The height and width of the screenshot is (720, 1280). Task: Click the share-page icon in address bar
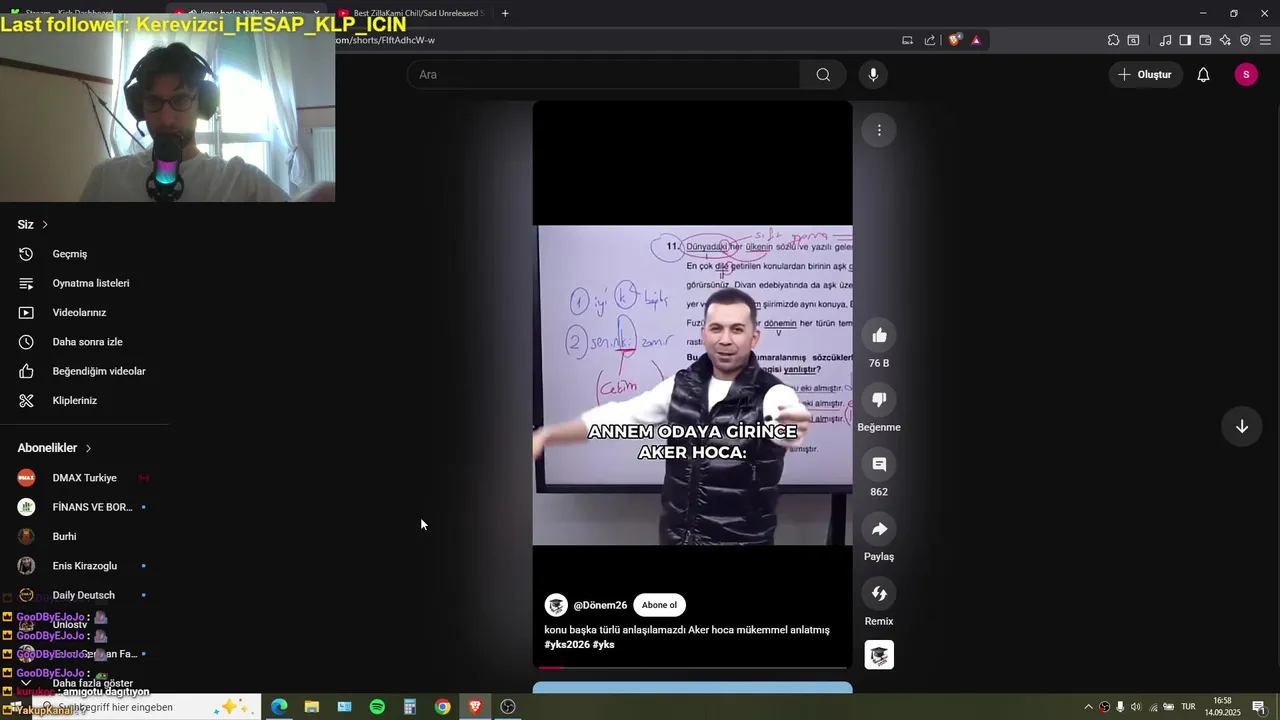[x=930, y=40]
